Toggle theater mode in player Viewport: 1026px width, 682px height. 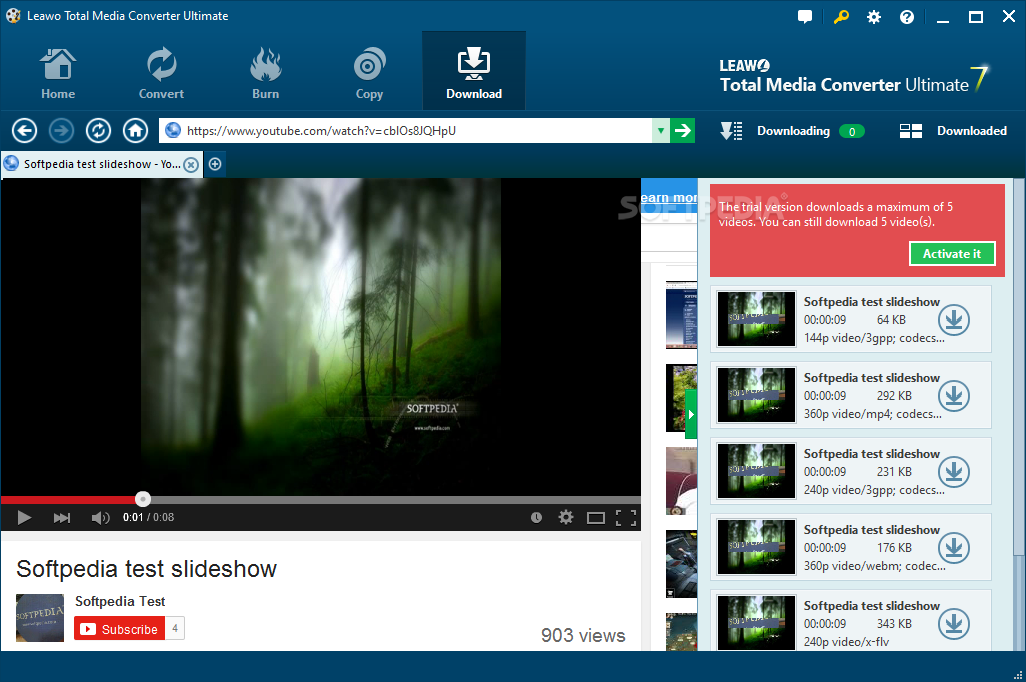(595, 518)
